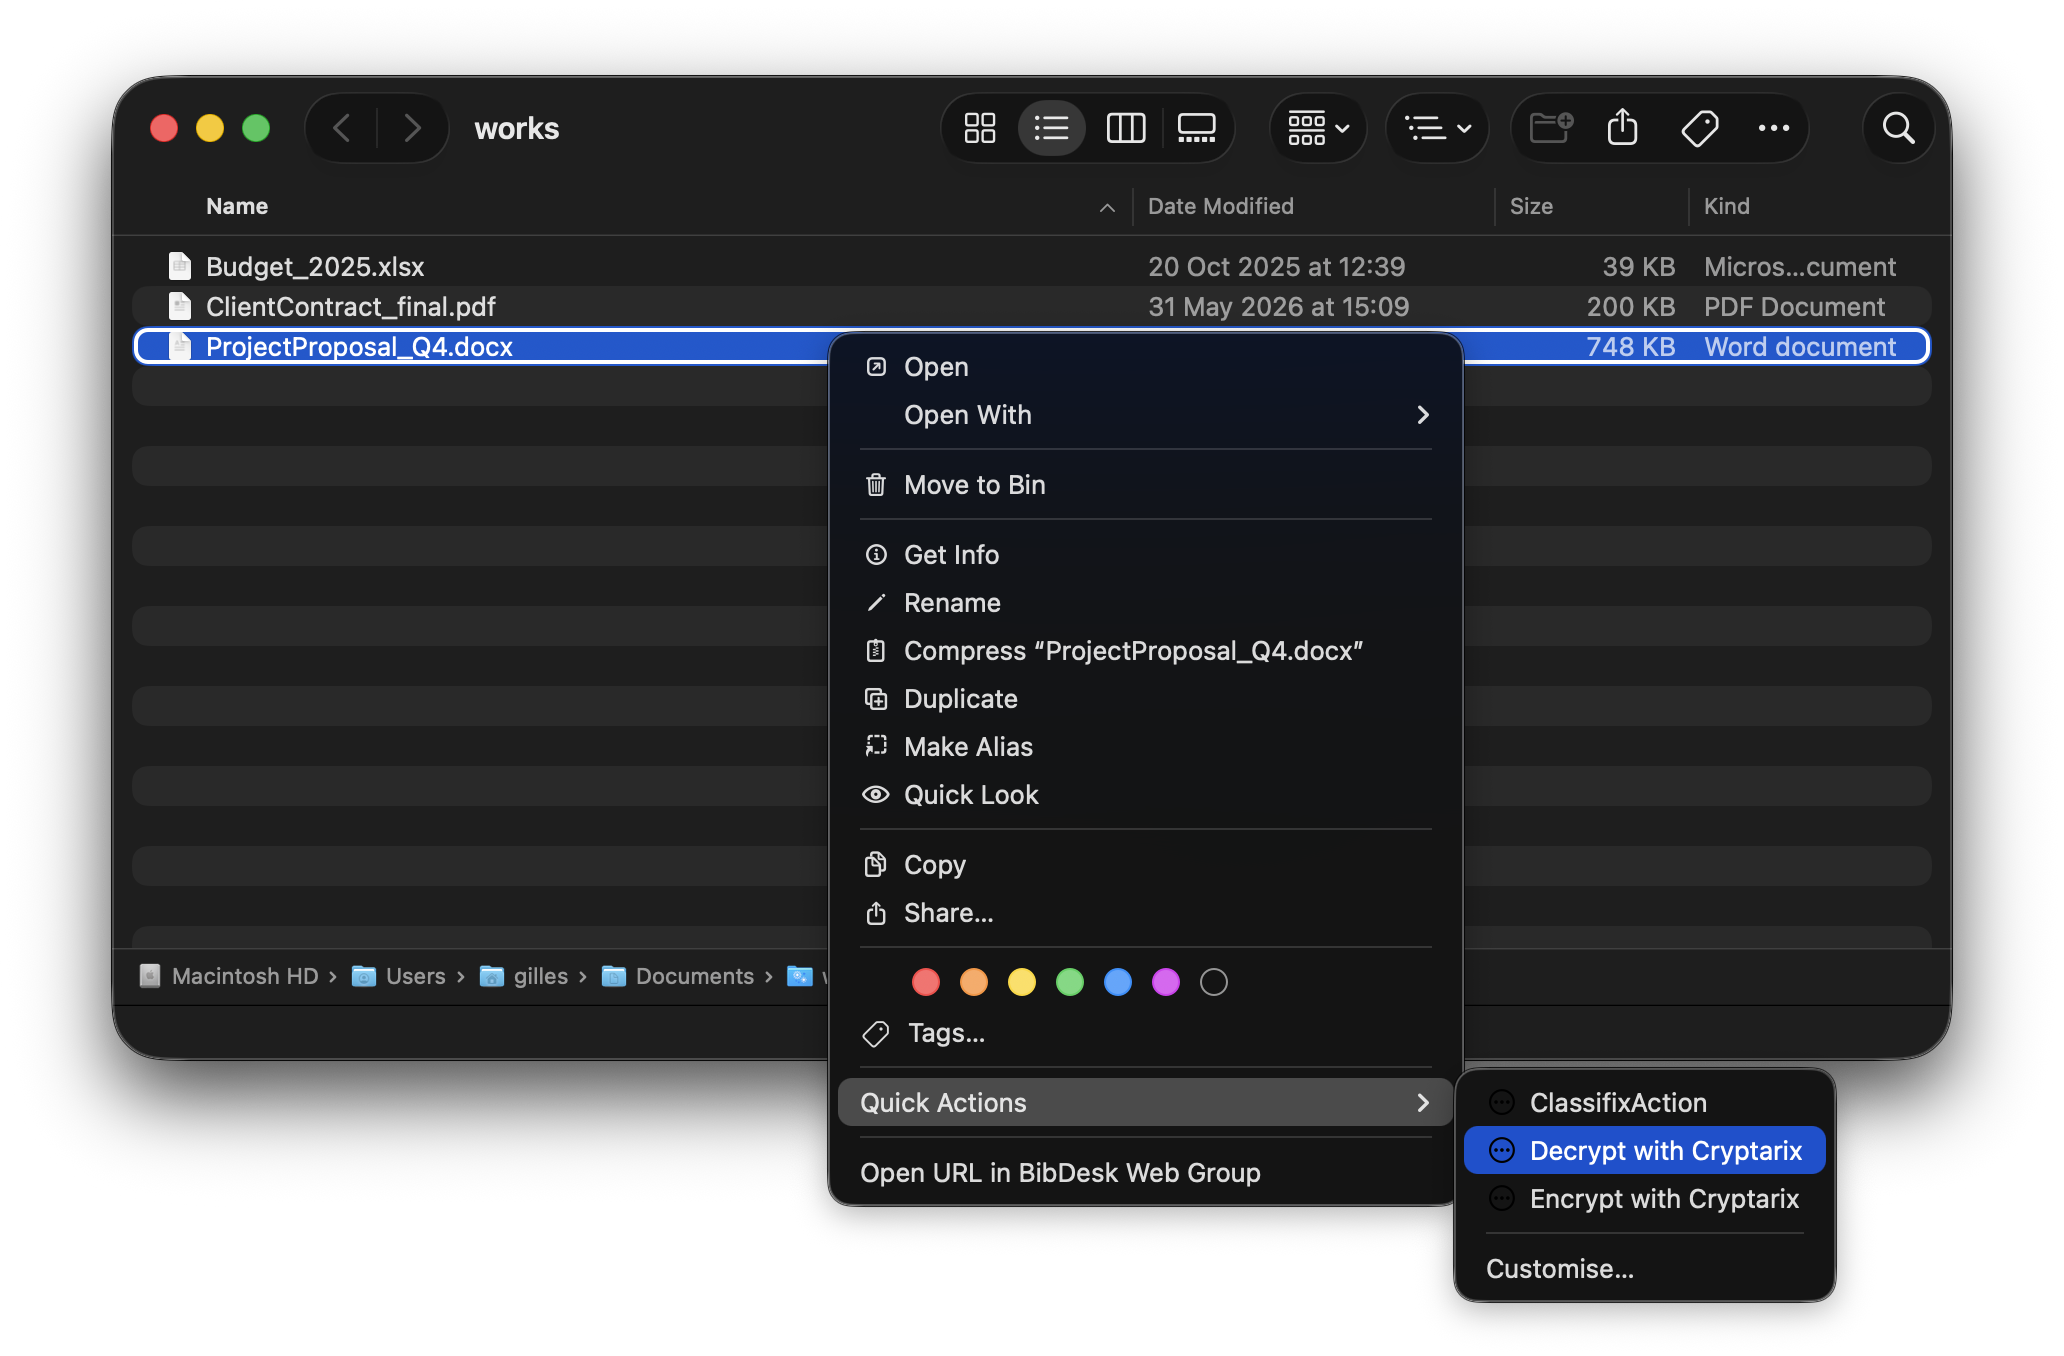Go forward with the right chevron
Screen dimensions: 2064x1356
(x=412, y=128)
